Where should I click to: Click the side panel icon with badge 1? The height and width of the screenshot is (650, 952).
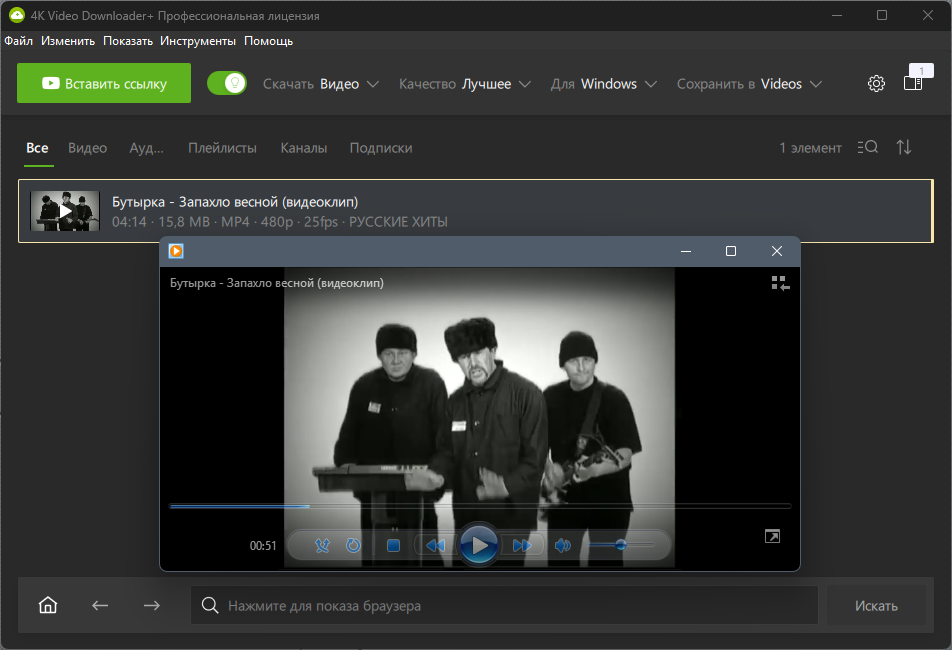click(914, 81)
